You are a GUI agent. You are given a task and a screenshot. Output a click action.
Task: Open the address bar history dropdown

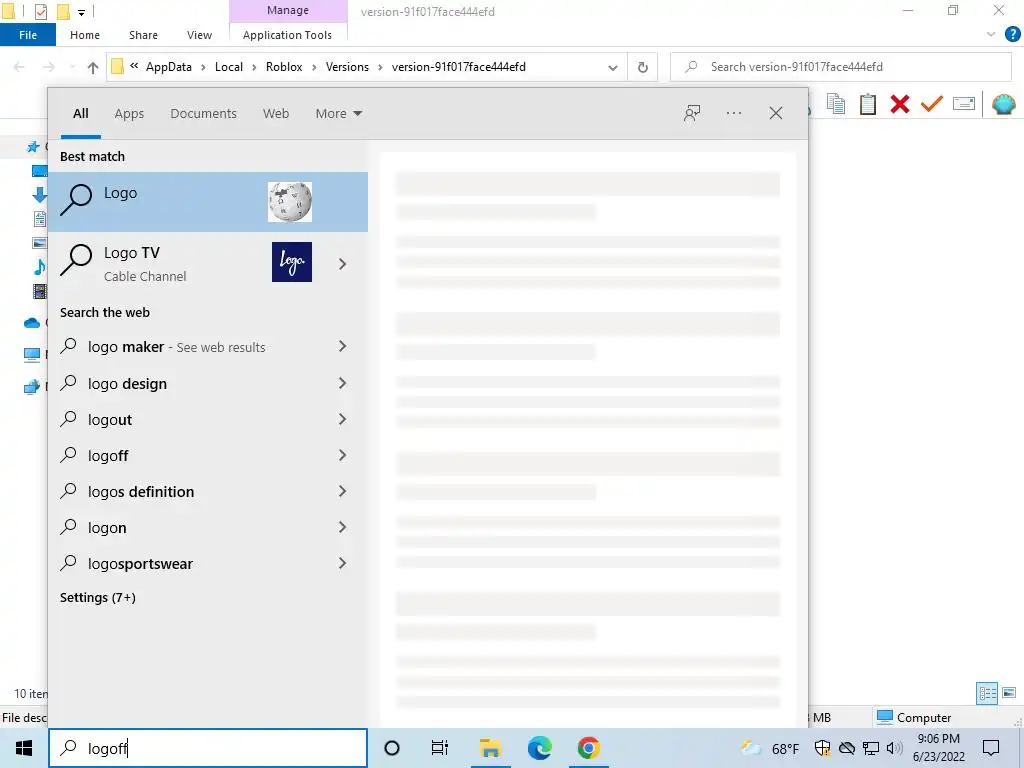(x=613, y=67)
